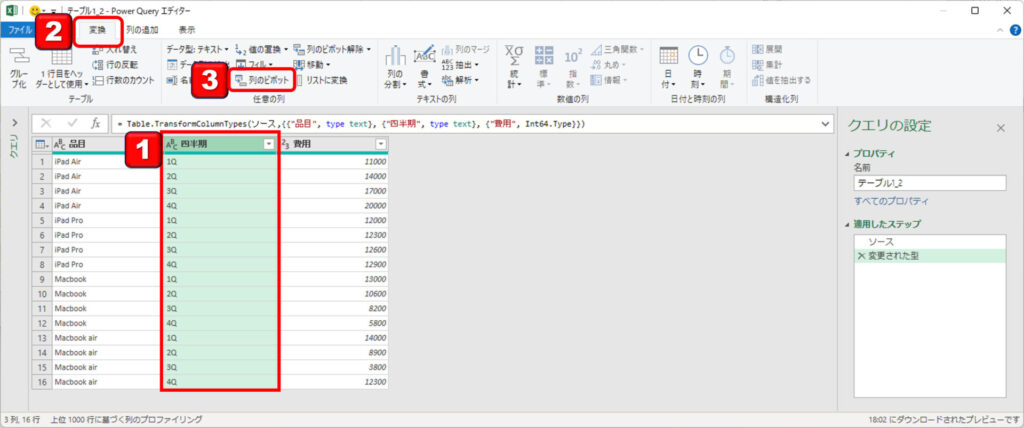This screenshot has height=428, width=1024.
Task: Open the 四半期 column filter dropdown
Action: pos(268,144)
